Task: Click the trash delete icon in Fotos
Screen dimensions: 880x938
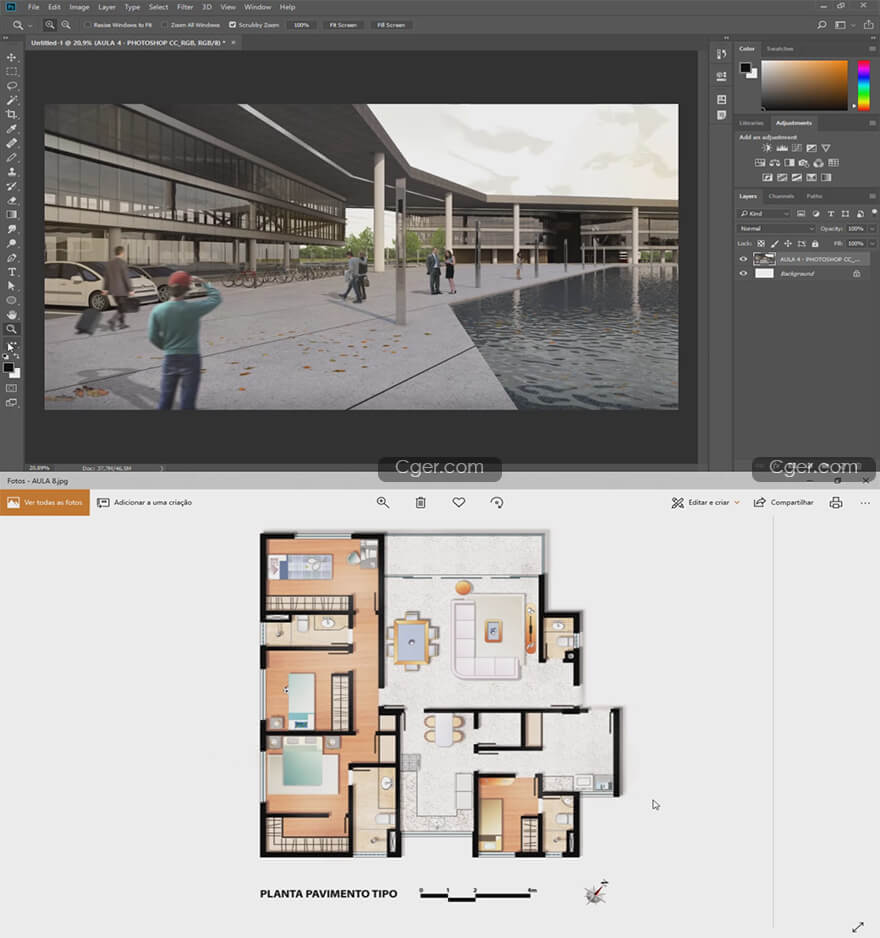Action: [421, 503]
